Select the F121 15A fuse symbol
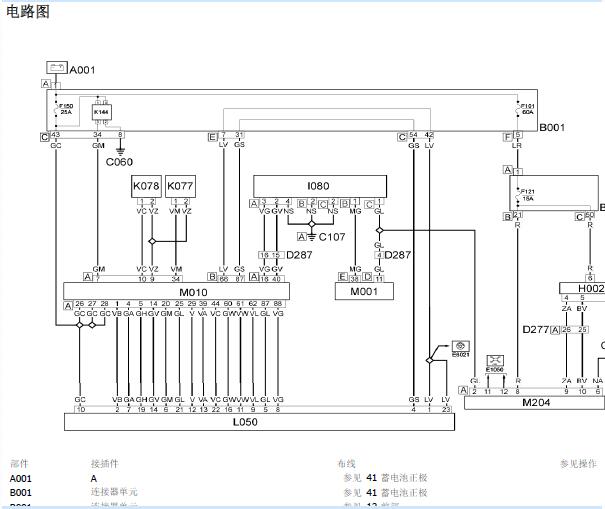This screenshot has height=509, width=605. coord(517,195)
